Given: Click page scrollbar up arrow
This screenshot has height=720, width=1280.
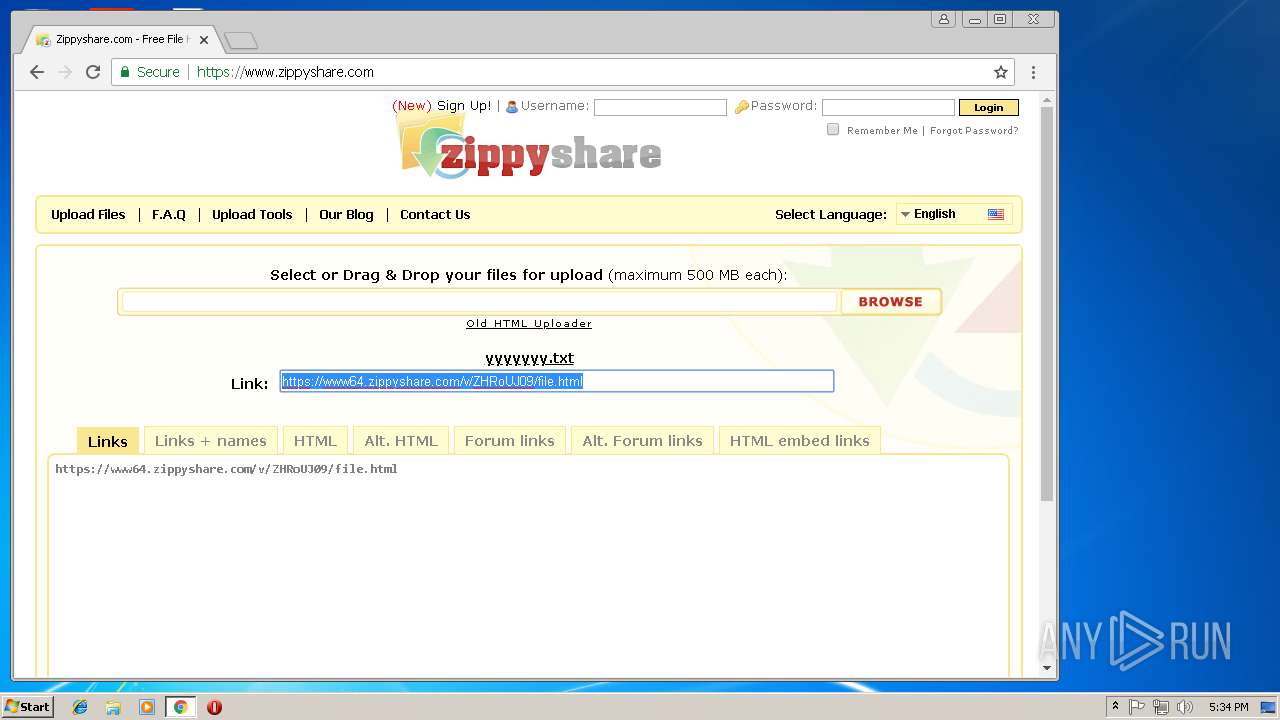Looking at the screenshot, I should click(x=1047, y=100).
